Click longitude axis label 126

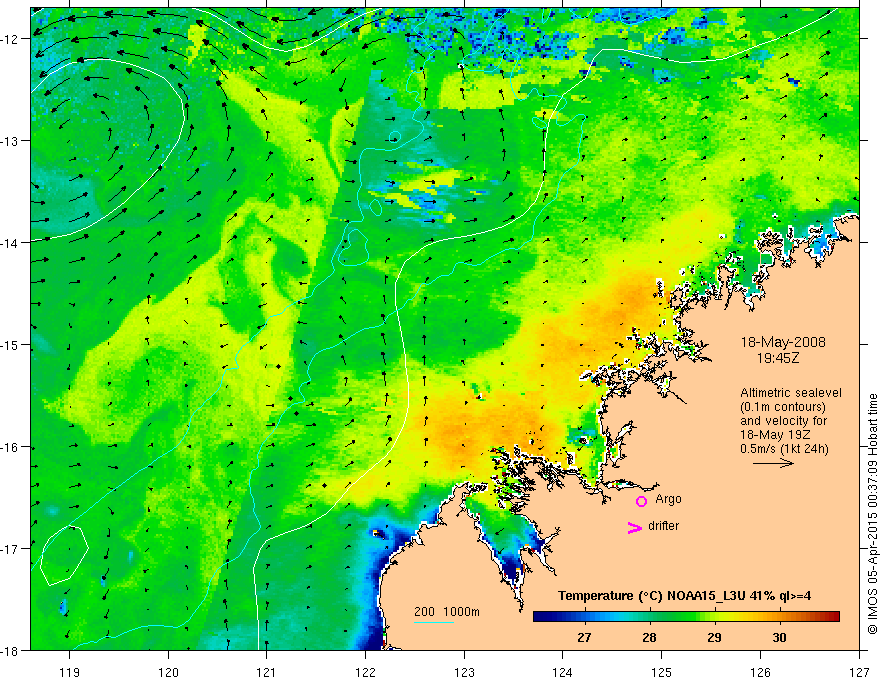[760, 672]
